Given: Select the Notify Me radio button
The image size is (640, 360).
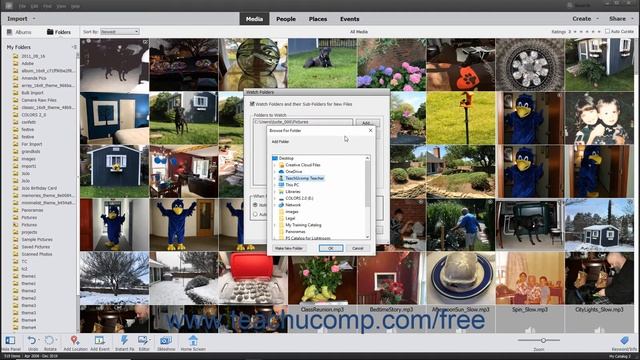Looking at the screenshot, I should 255,205.
